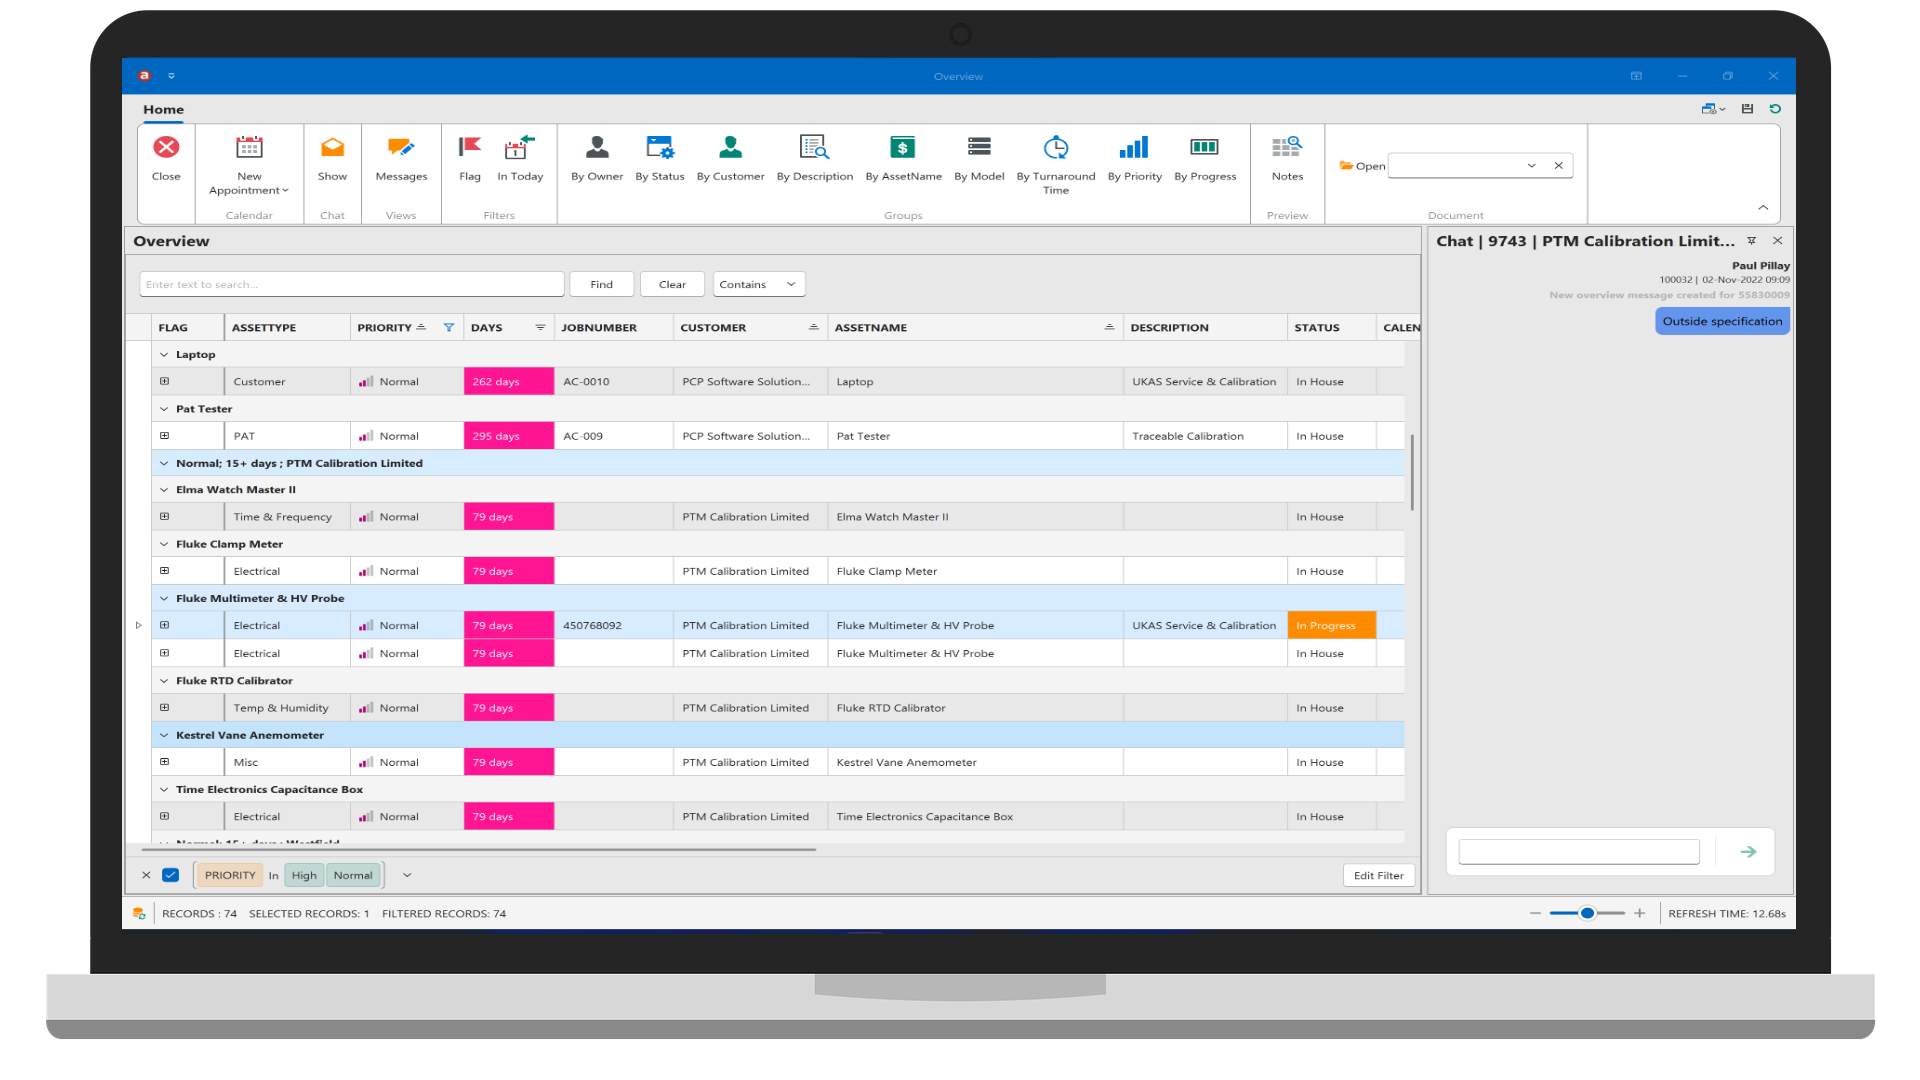Open the Contains search mode dropdown
The image size is (1920, 1080).
tap(758, 284)
